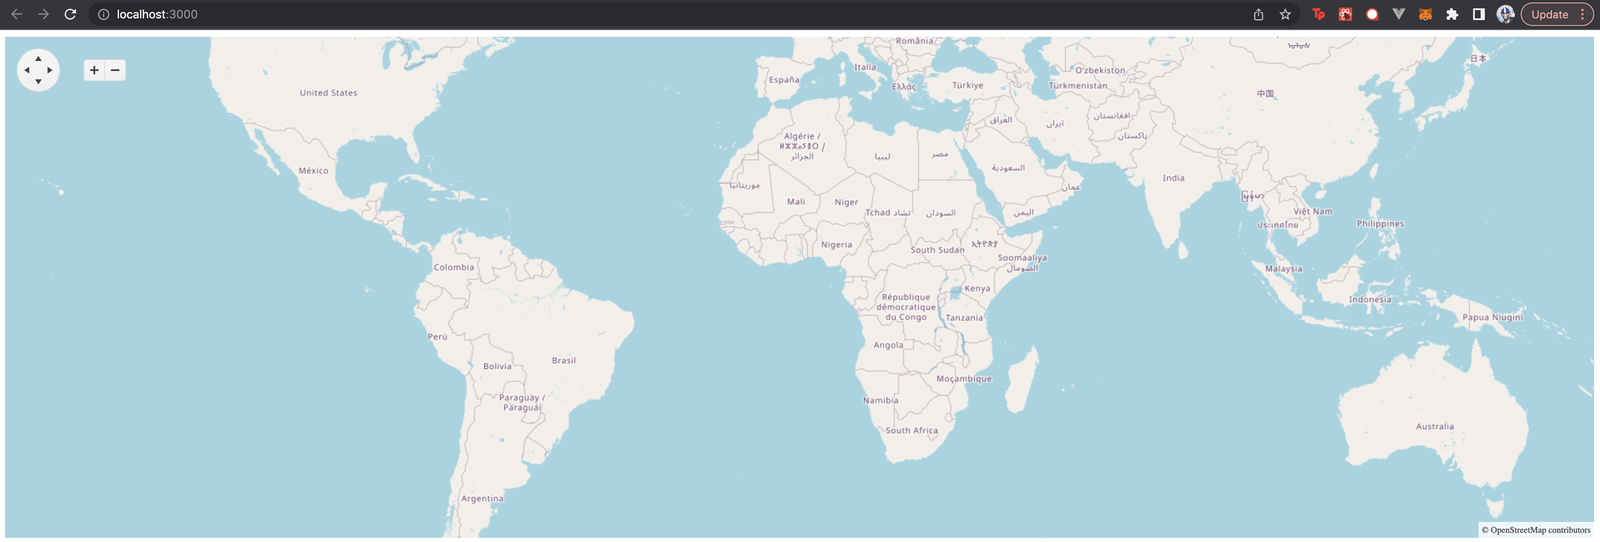Click the South Africa label
Viewport: 1600px width, 542px height.
[x=911, y=430]
